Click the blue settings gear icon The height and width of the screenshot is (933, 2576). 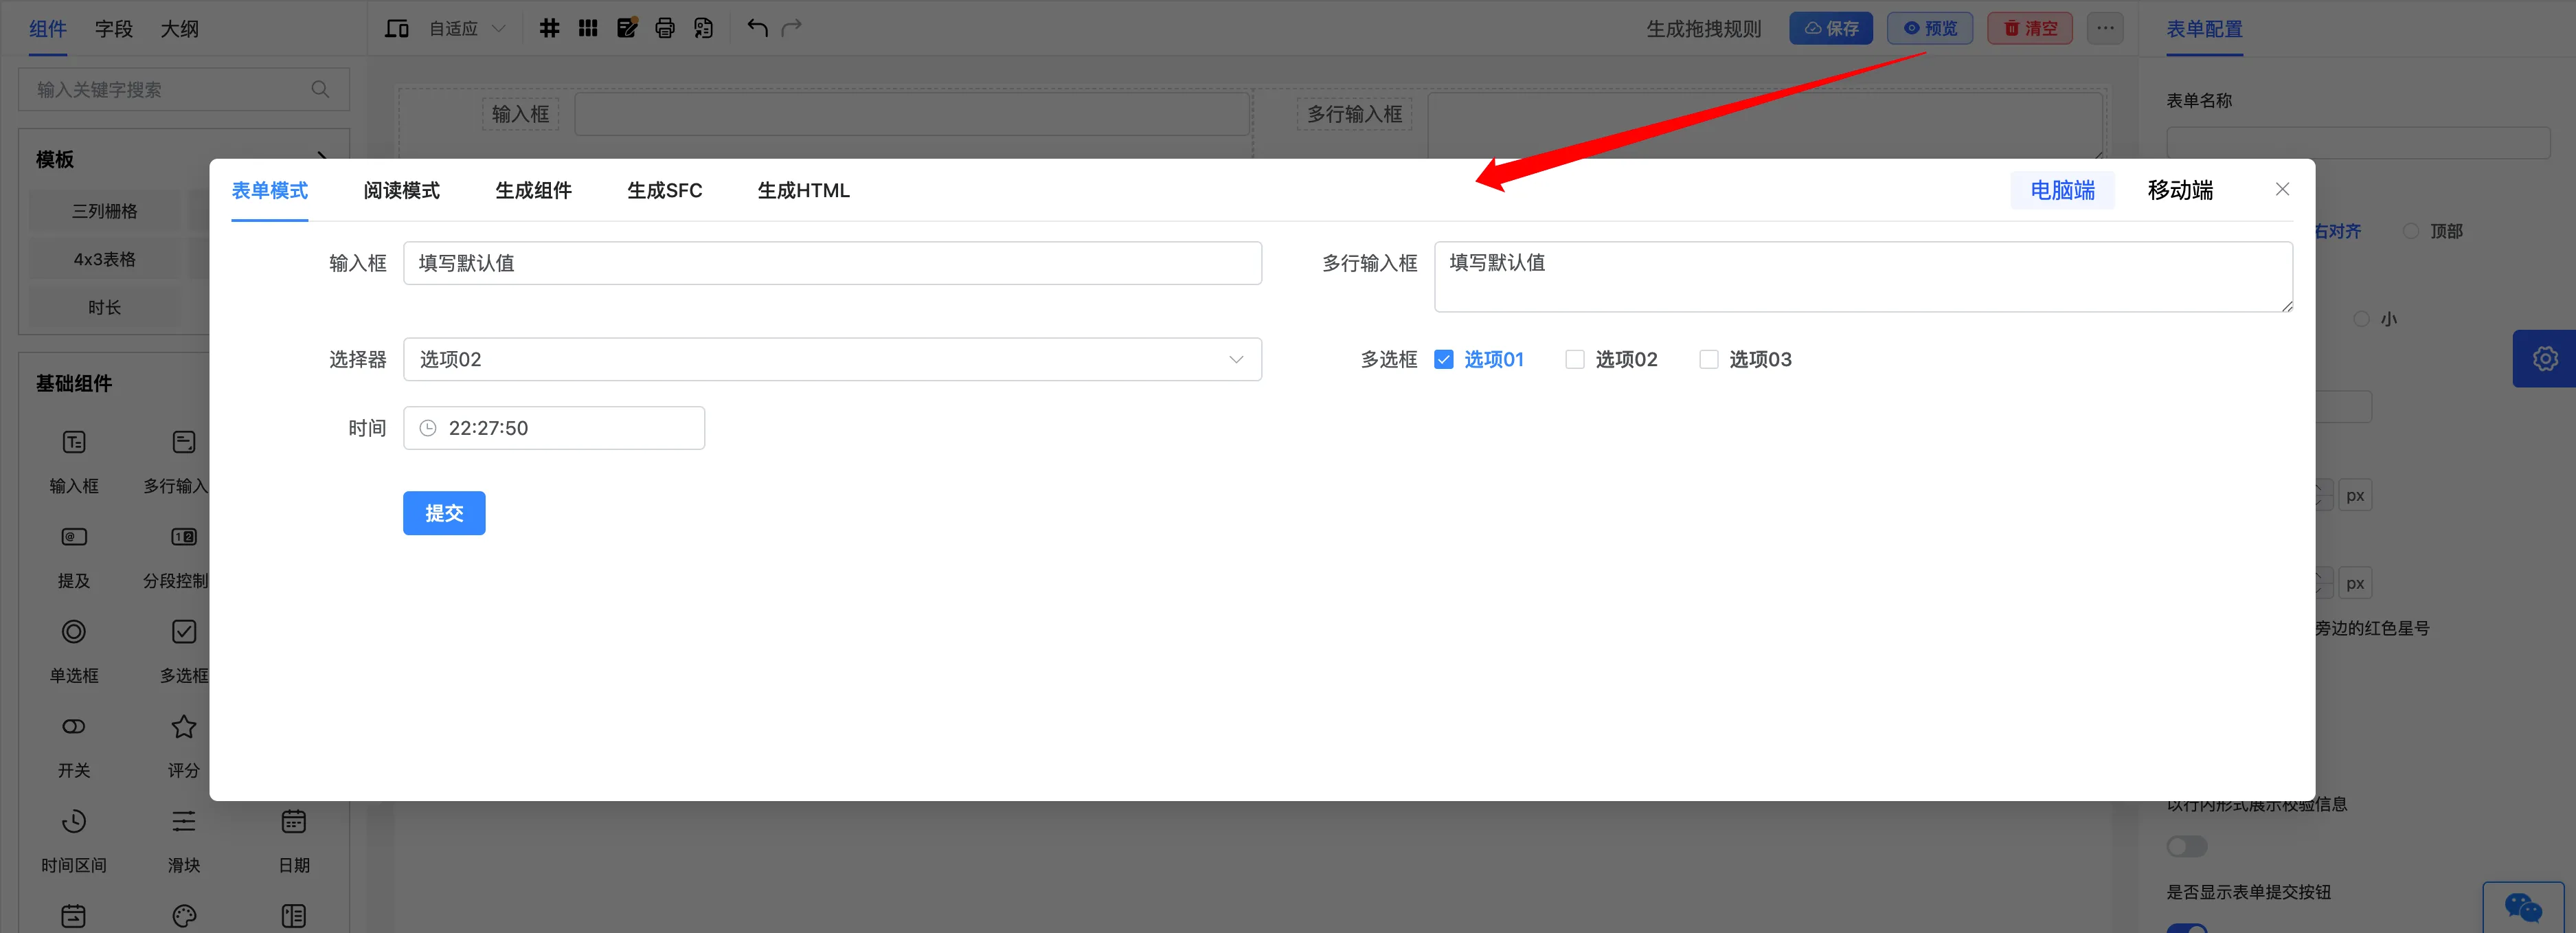[2544, 358]
